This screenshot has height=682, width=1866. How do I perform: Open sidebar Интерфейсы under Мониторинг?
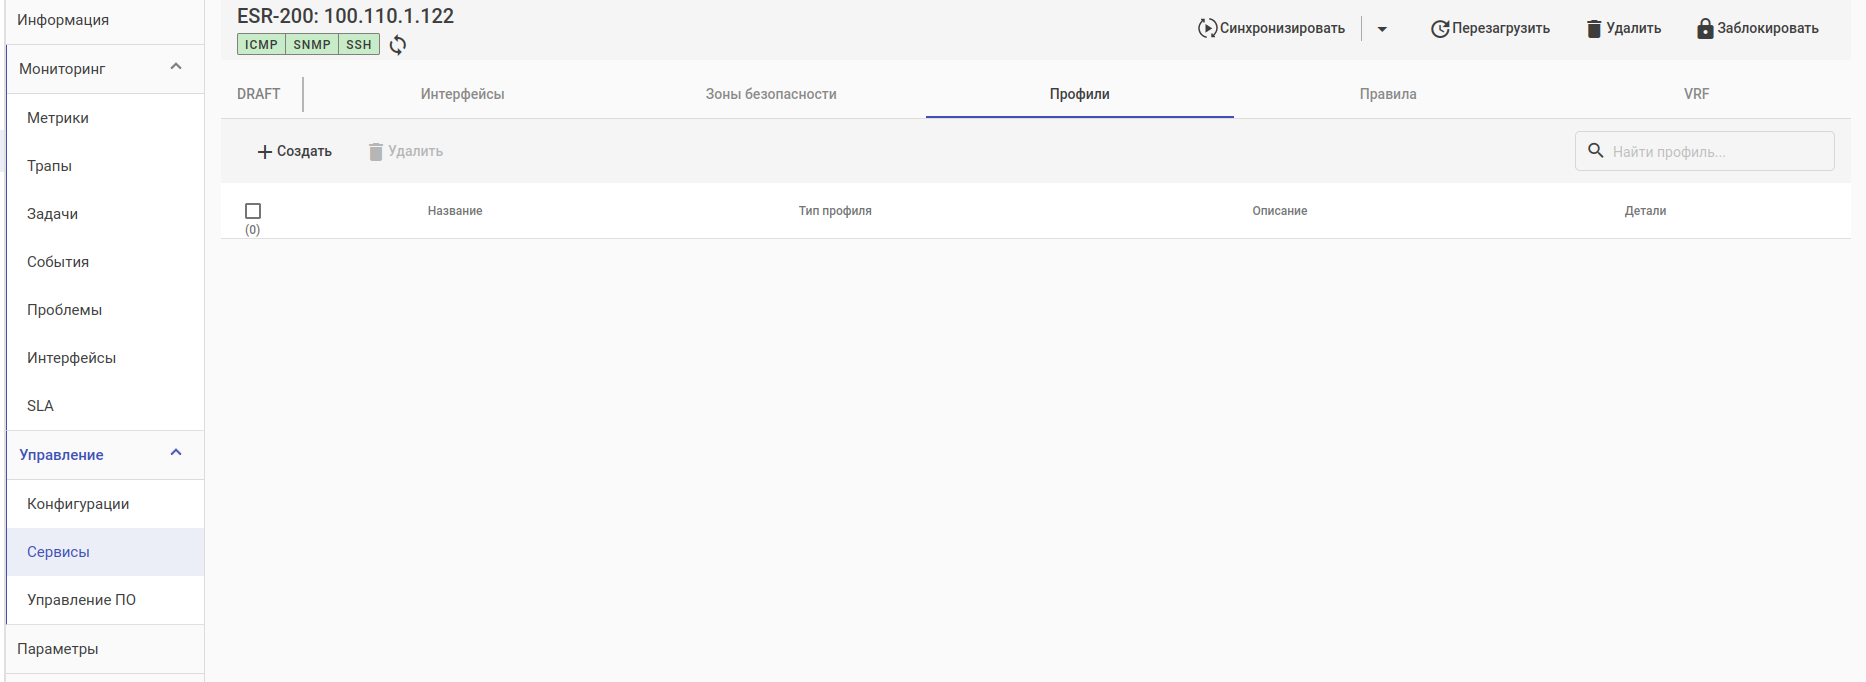[x=105, y=358]
